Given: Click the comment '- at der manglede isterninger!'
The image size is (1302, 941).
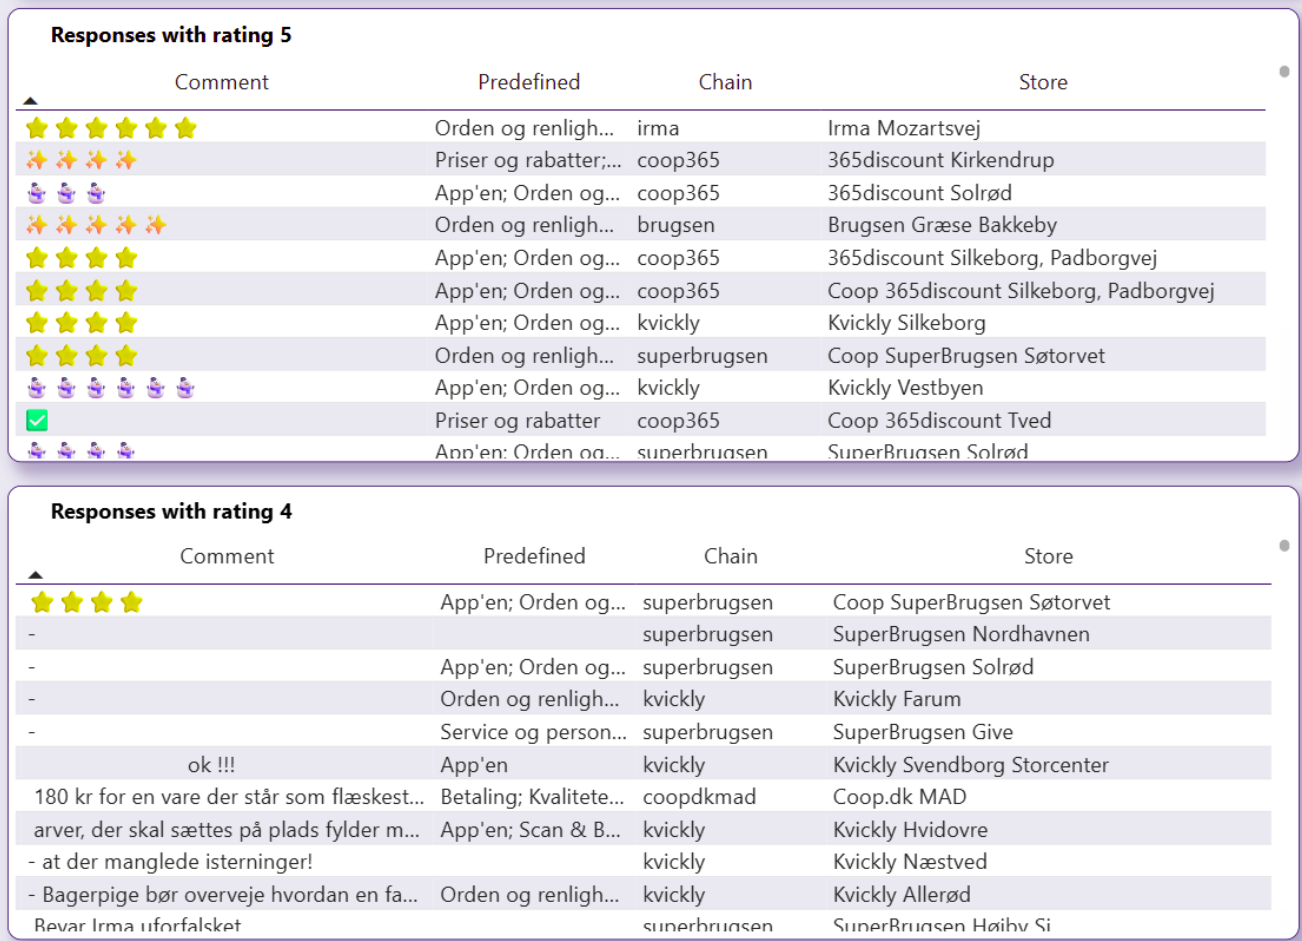Looking at the screenshot, I should pyautogui.click(x=170, y=862).
